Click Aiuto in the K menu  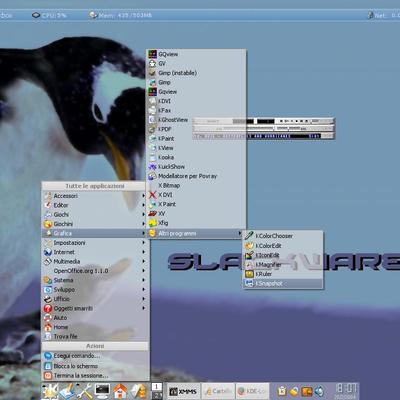95,318
